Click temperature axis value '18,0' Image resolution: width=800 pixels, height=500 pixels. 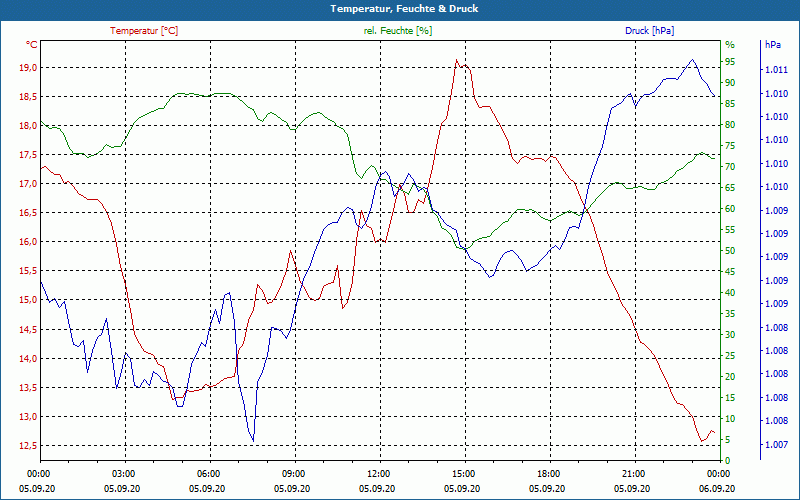click(x=28, y=126)
